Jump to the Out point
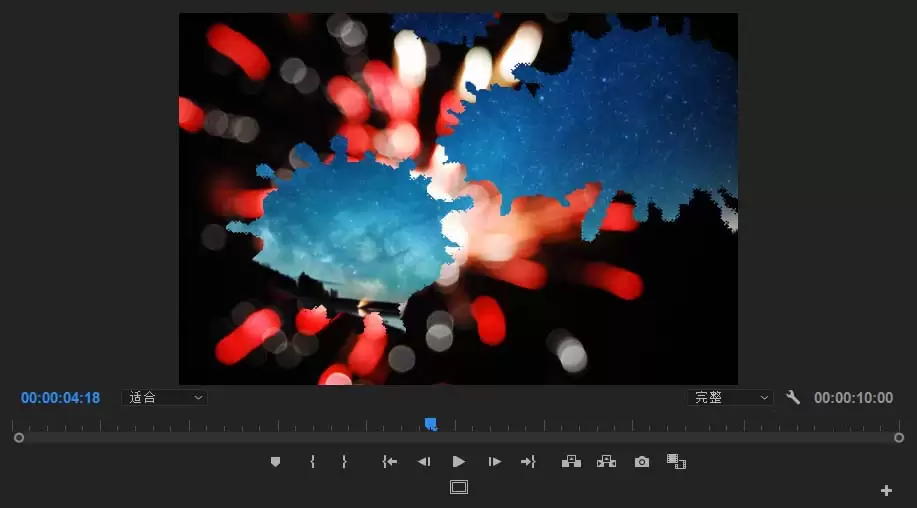Image resolution: width=917 pixels, height=508 pixels. (x=528, y=462)
